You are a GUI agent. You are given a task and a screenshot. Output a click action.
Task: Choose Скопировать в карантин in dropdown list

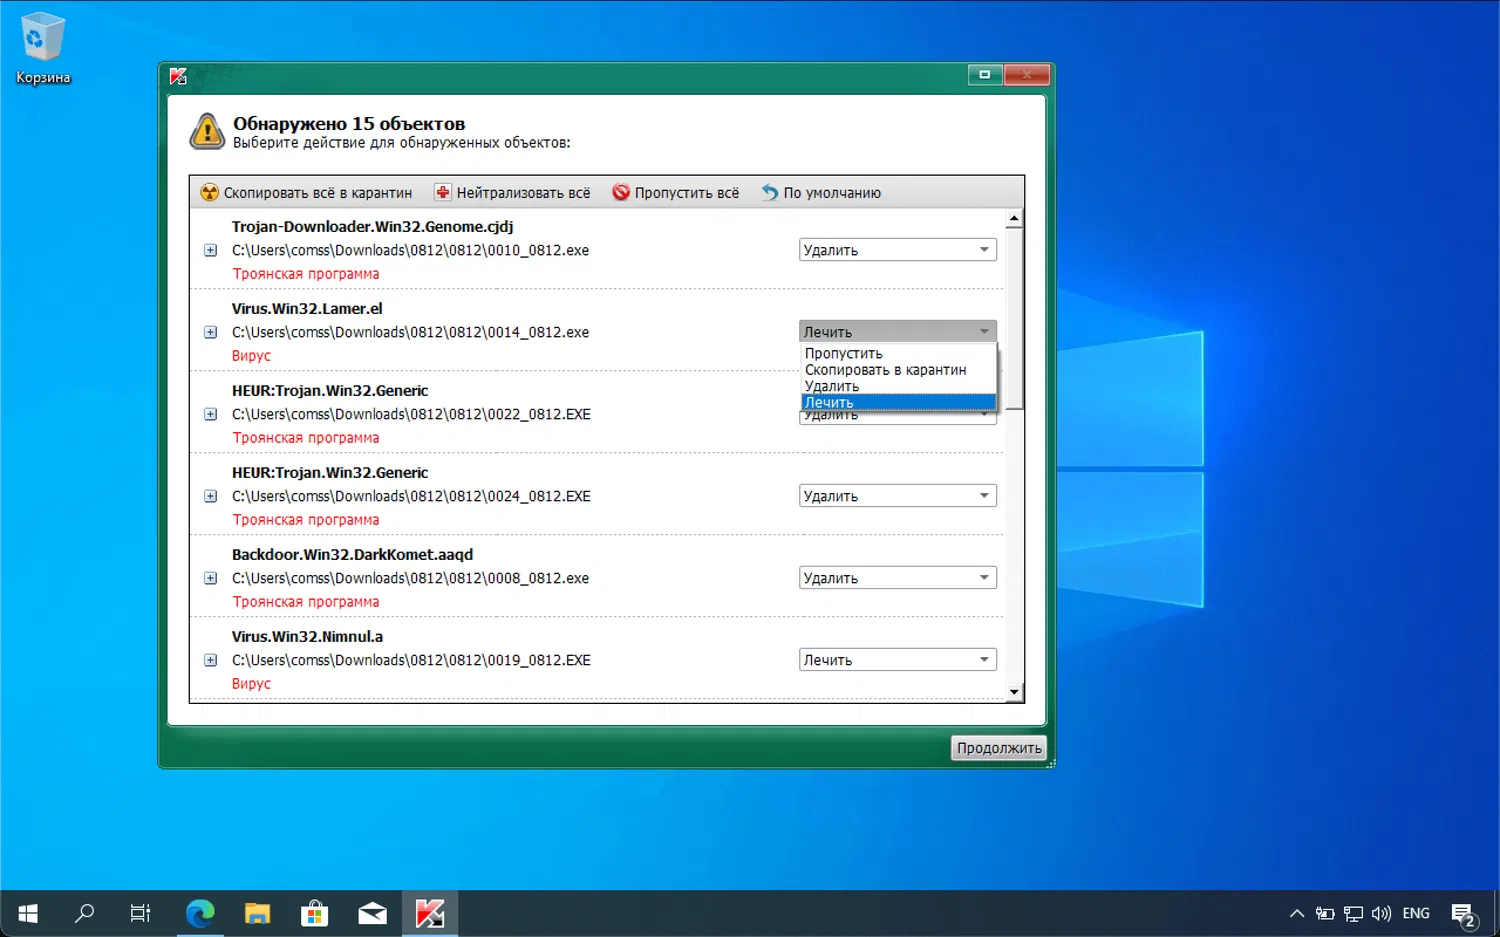[898, 370]
